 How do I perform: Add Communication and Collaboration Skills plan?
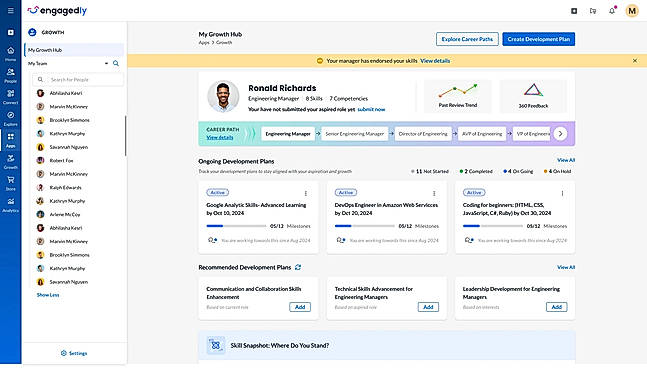pos(300,307)
